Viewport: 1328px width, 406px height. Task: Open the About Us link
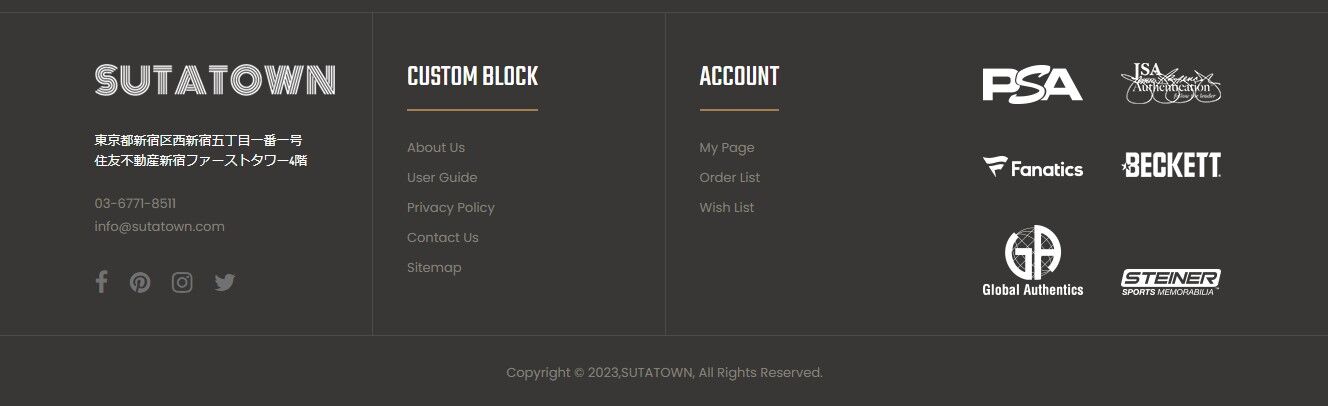pyautogui.click(x=436, y=148)
